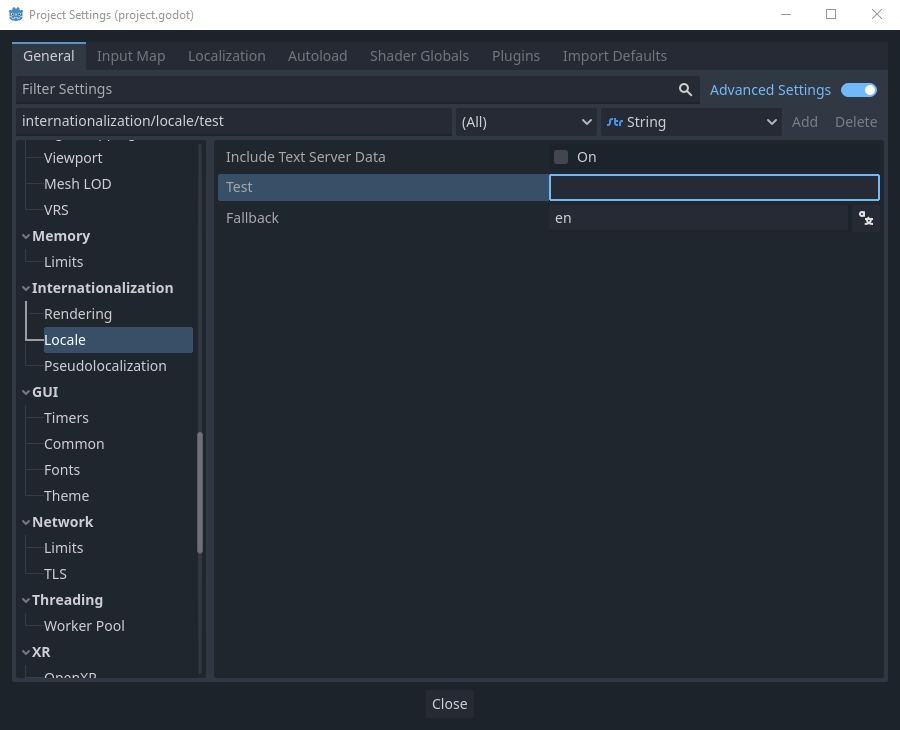This screenshot has width=900, height=730.
Task: Collapse the GUI tree section
Action: pyautogui.click(x=26, y=392)
